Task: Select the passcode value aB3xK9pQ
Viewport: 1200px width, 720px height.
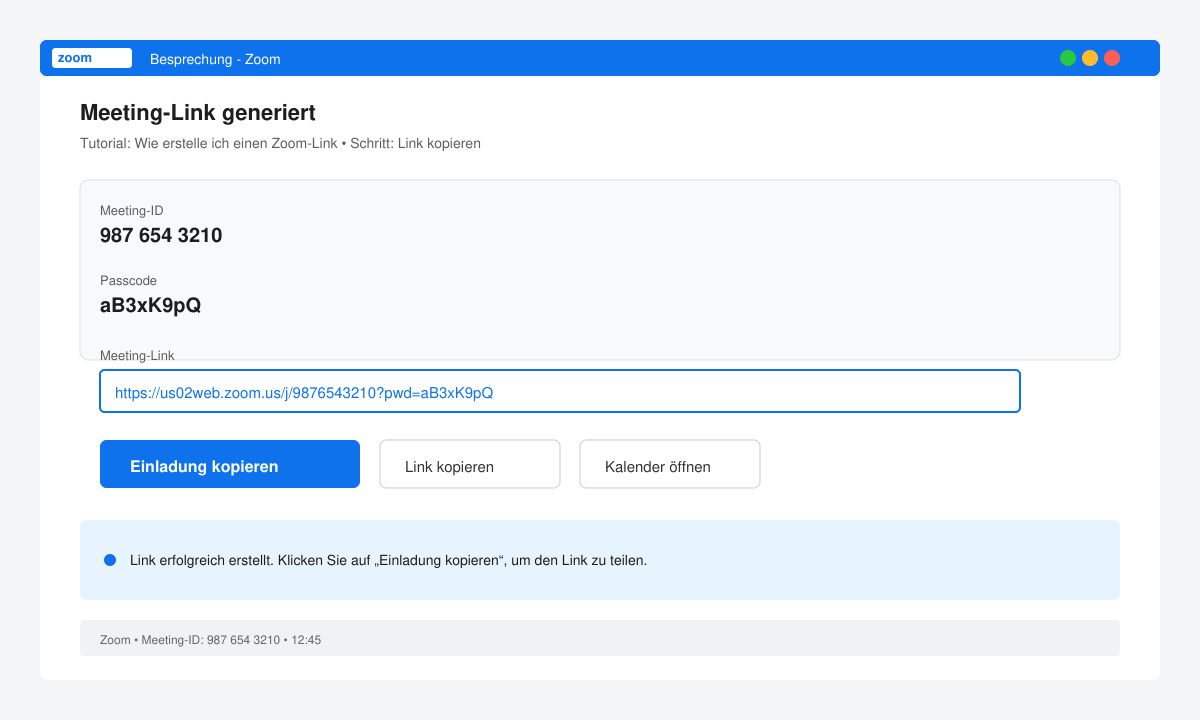Action: click(x=151, y=306)
